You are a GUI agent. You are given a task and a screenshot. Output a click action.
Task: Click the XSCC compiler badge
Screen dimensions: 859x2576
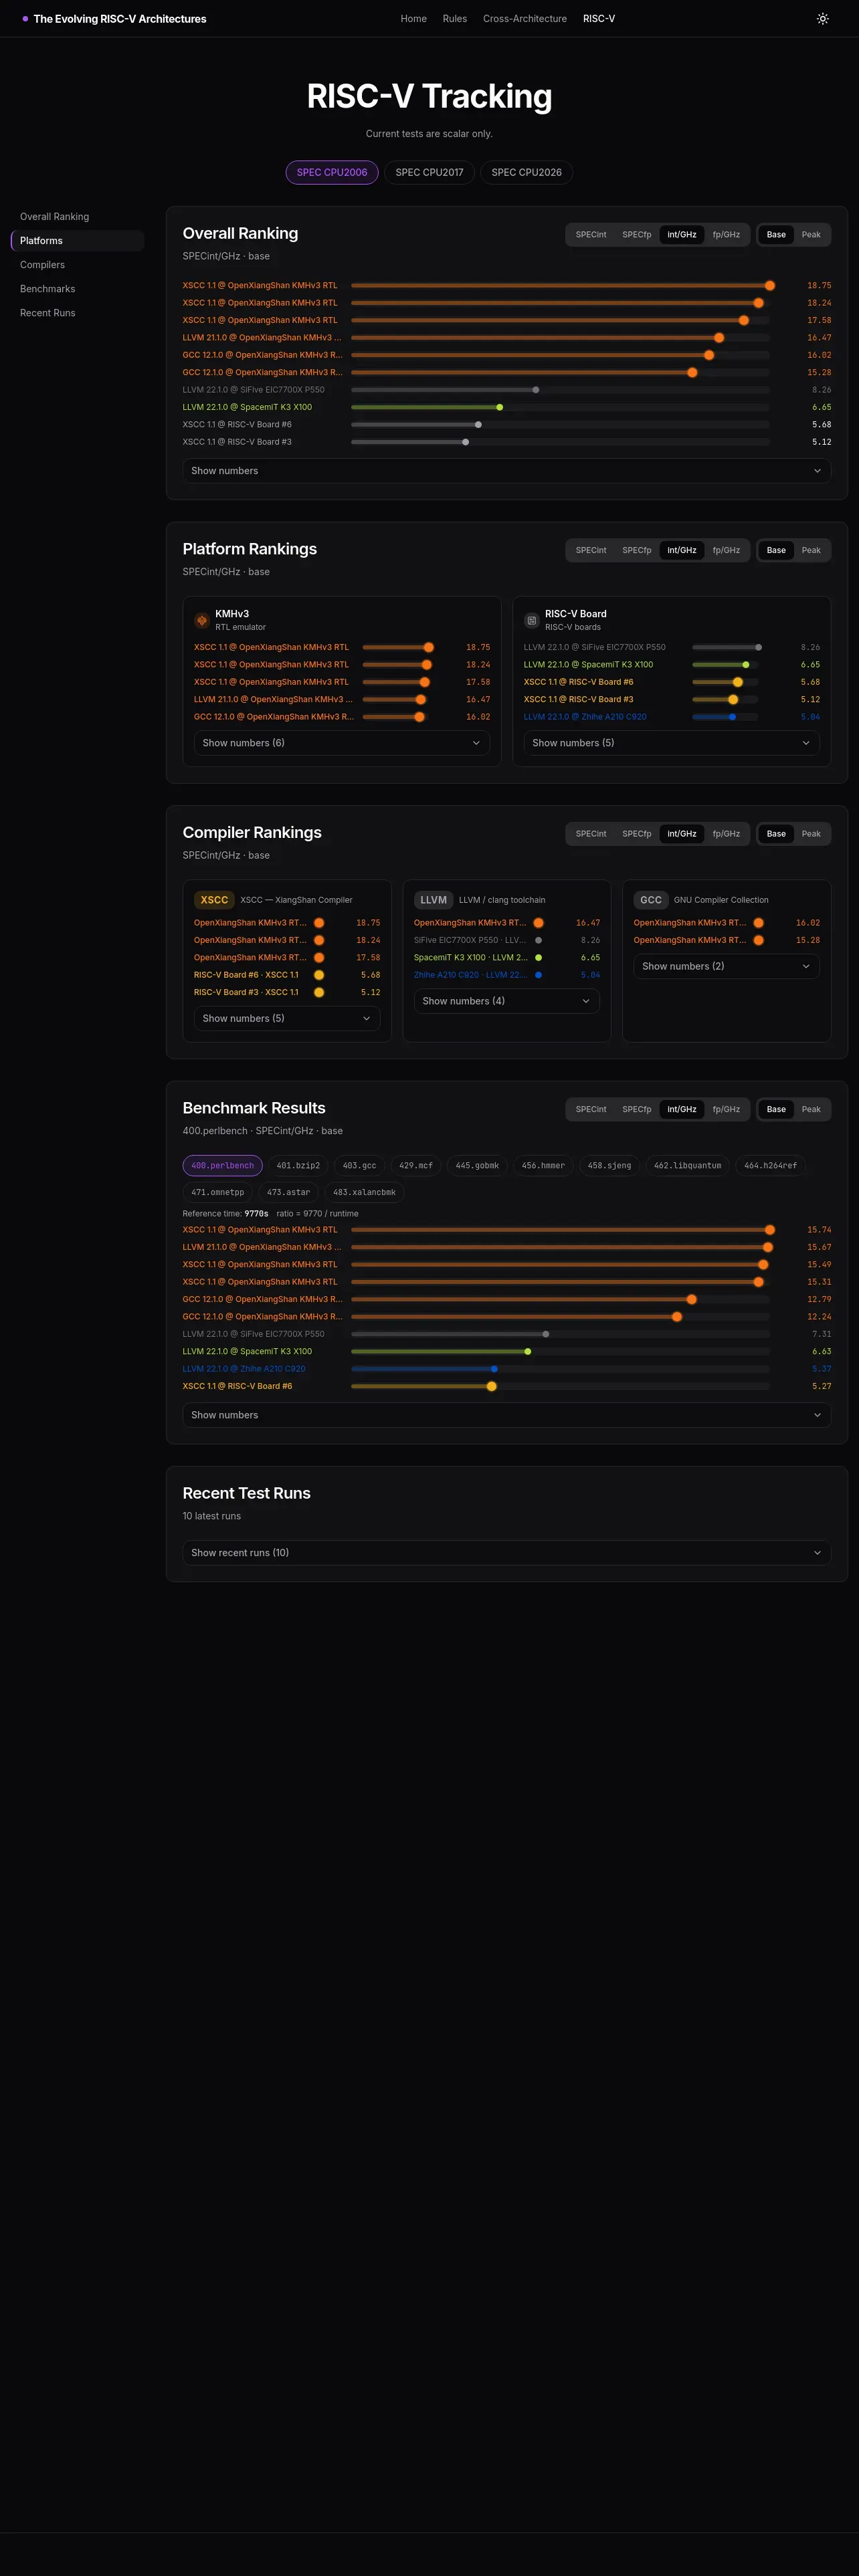click(214, 900)
